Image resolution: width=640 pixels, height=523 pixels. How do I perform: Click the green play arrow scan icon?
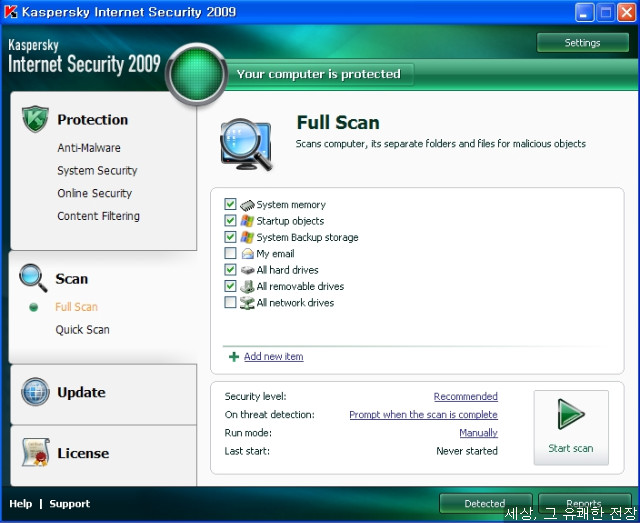[x=571, y=414]
